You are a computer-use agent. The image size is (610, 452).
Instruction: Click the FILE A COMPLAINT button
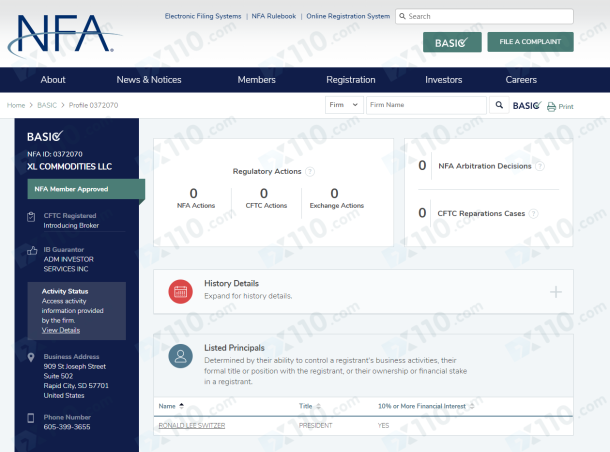click(530, 42)
